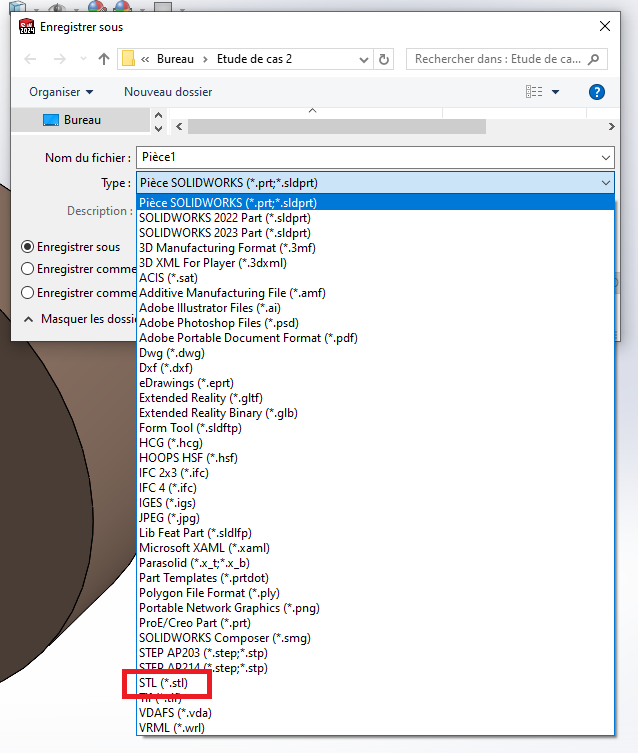Select Portable Network Graphics (*.png)

coord(375,608)
